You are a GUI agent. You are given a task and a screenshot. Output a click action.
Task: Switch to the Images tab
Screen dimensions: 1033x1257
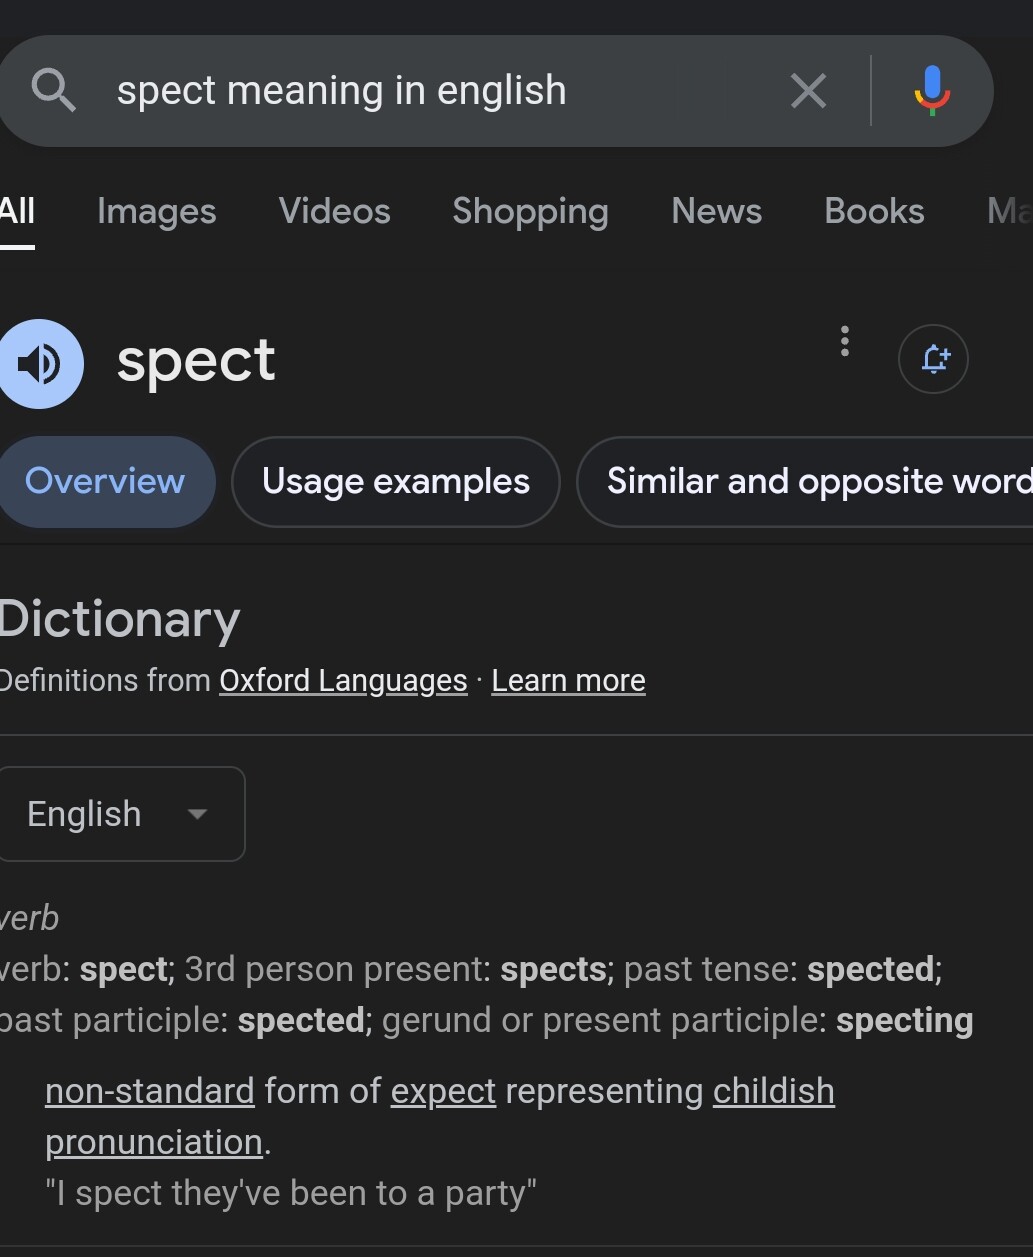click(x=157, y=211)
